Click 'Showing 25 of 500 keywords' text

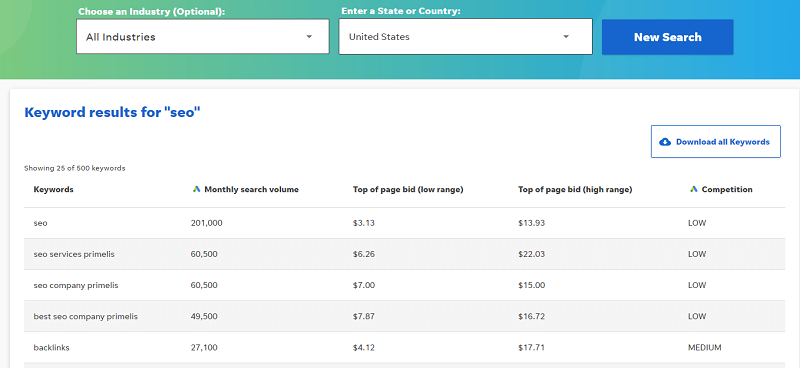coord(74,168)
